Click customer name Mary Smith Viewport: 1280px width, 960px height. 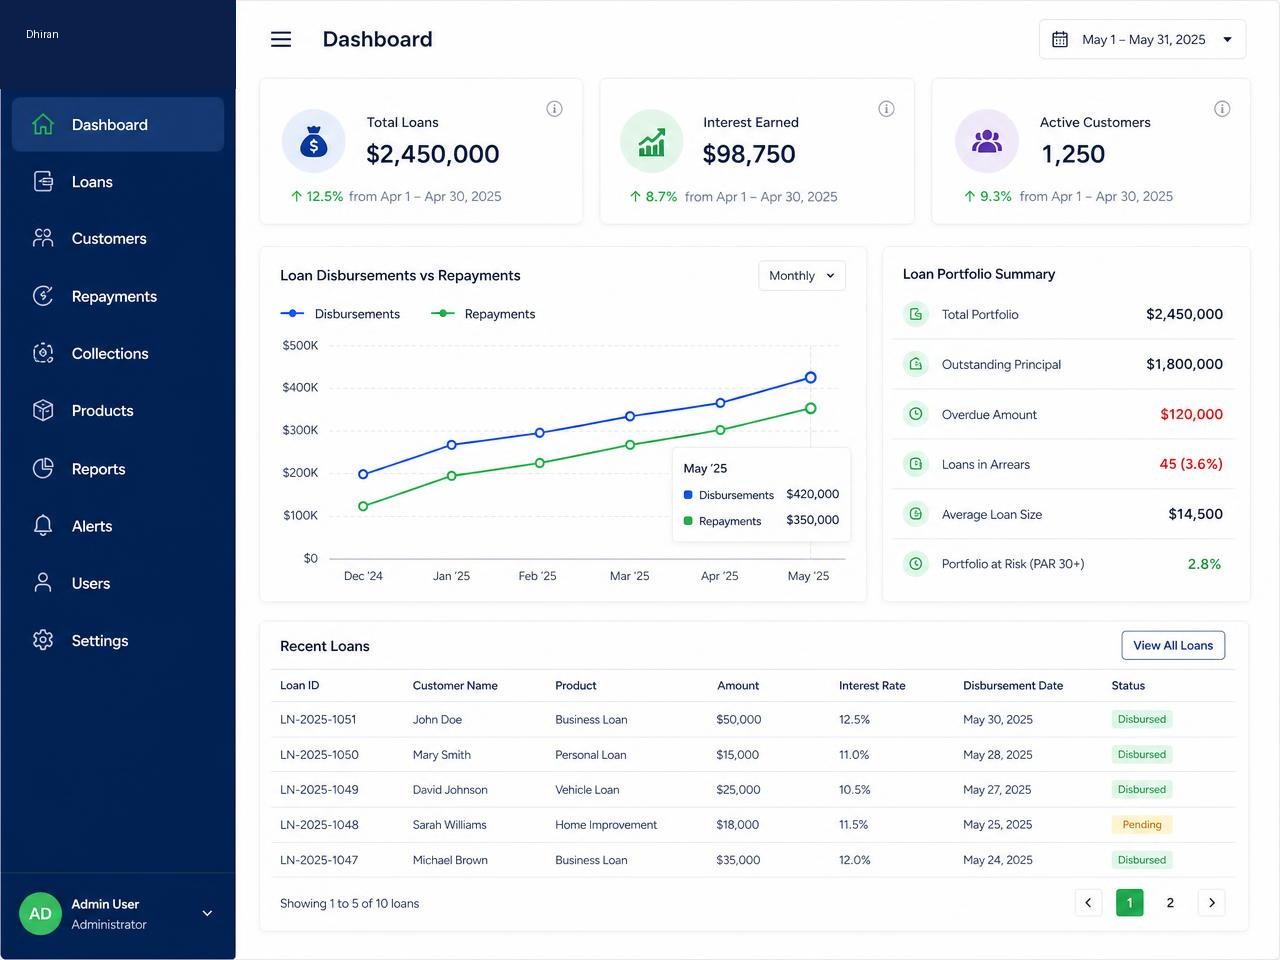[x=442, y=755]
